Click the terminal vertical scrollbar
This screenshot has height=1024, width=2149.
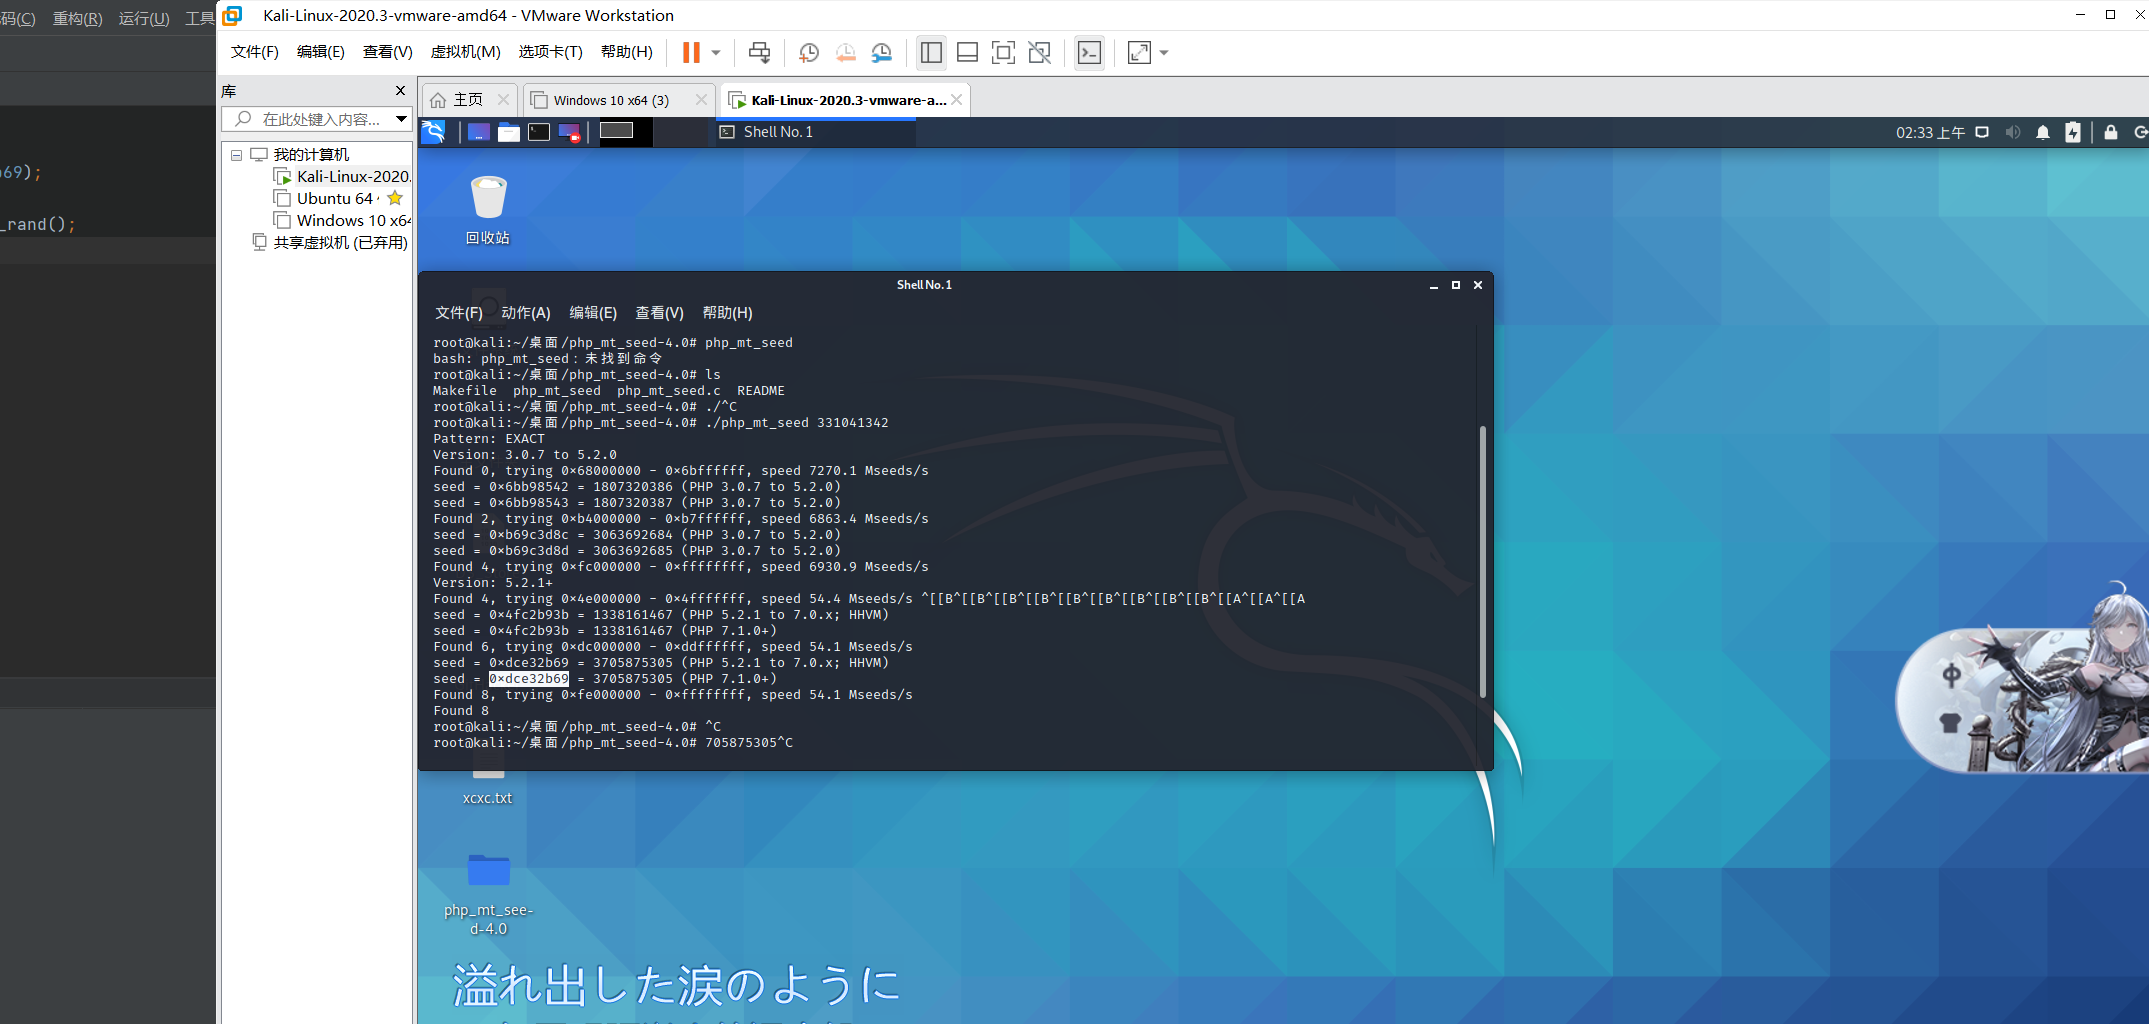[1483, 562]
